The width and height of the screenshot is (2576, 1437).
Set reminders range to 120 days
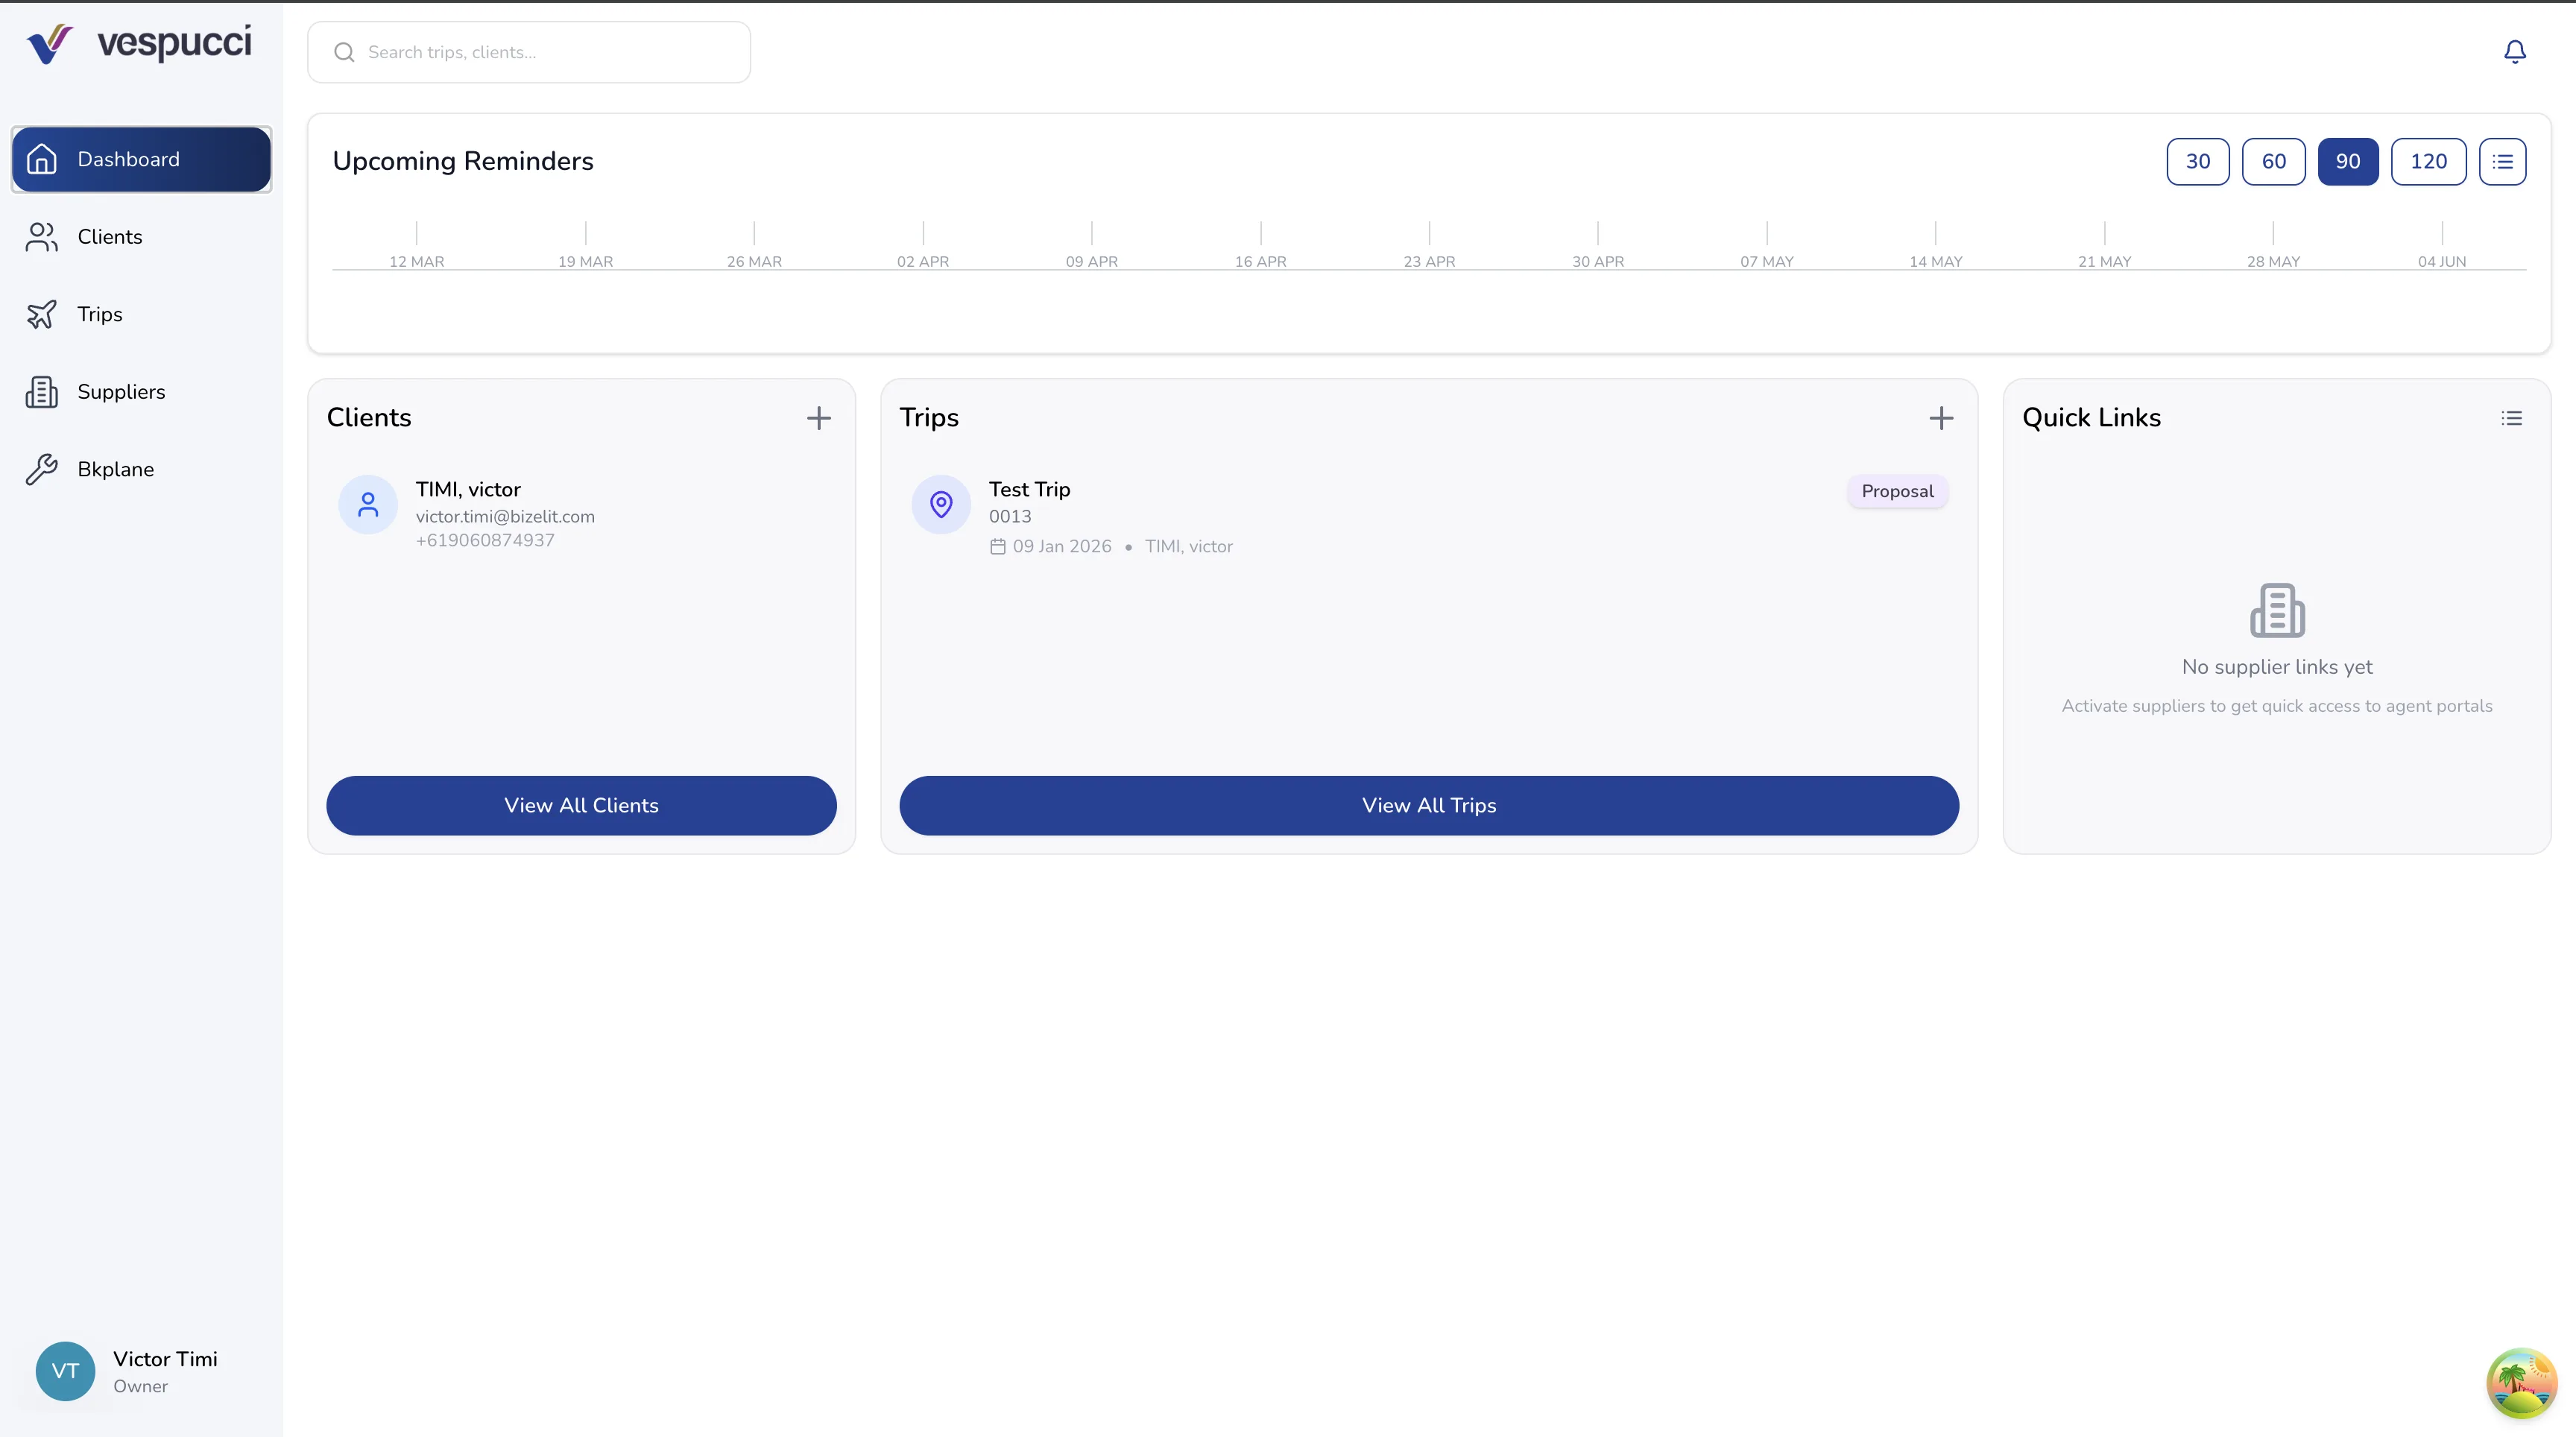pyautogui.click(x=2427, y=161)
